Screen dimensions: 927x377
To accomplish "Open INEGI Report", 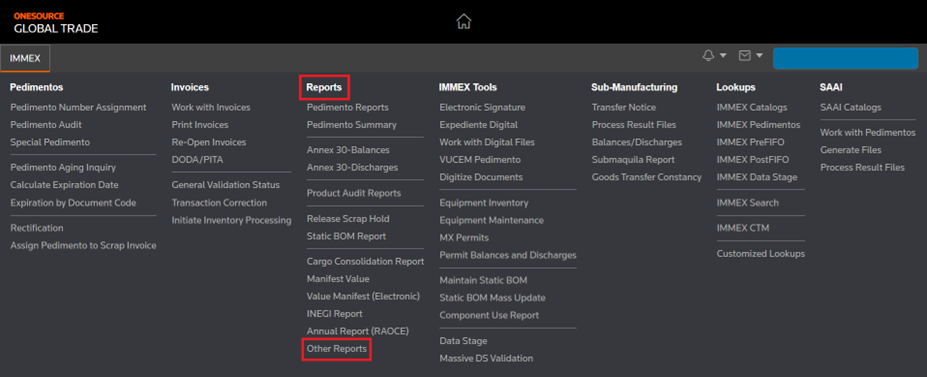I will [x=335, y=314].
